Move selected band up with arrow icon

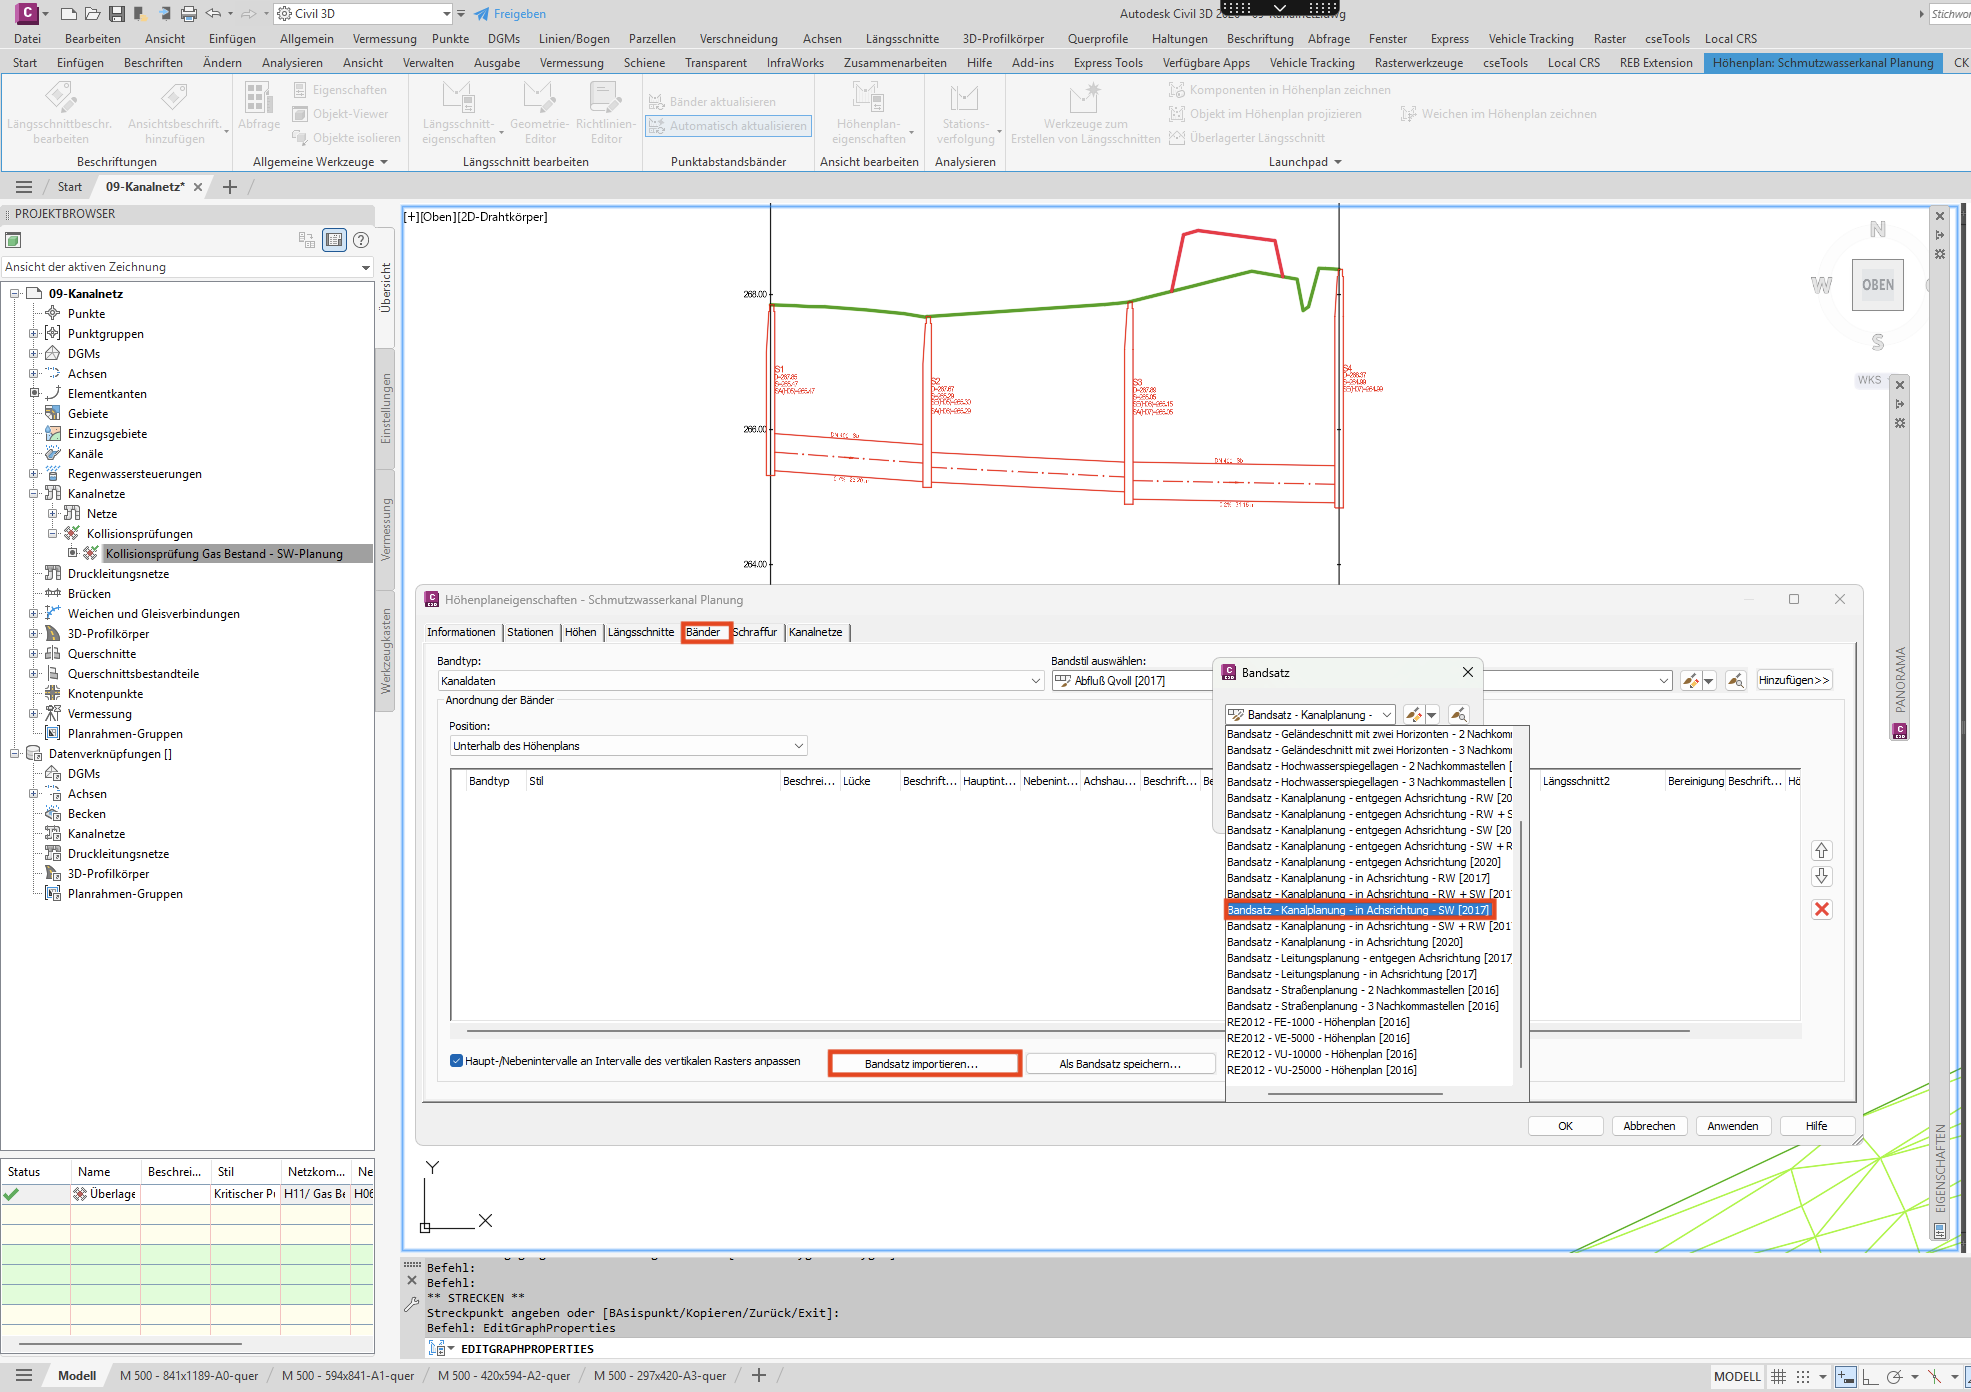pos(1821,850)
